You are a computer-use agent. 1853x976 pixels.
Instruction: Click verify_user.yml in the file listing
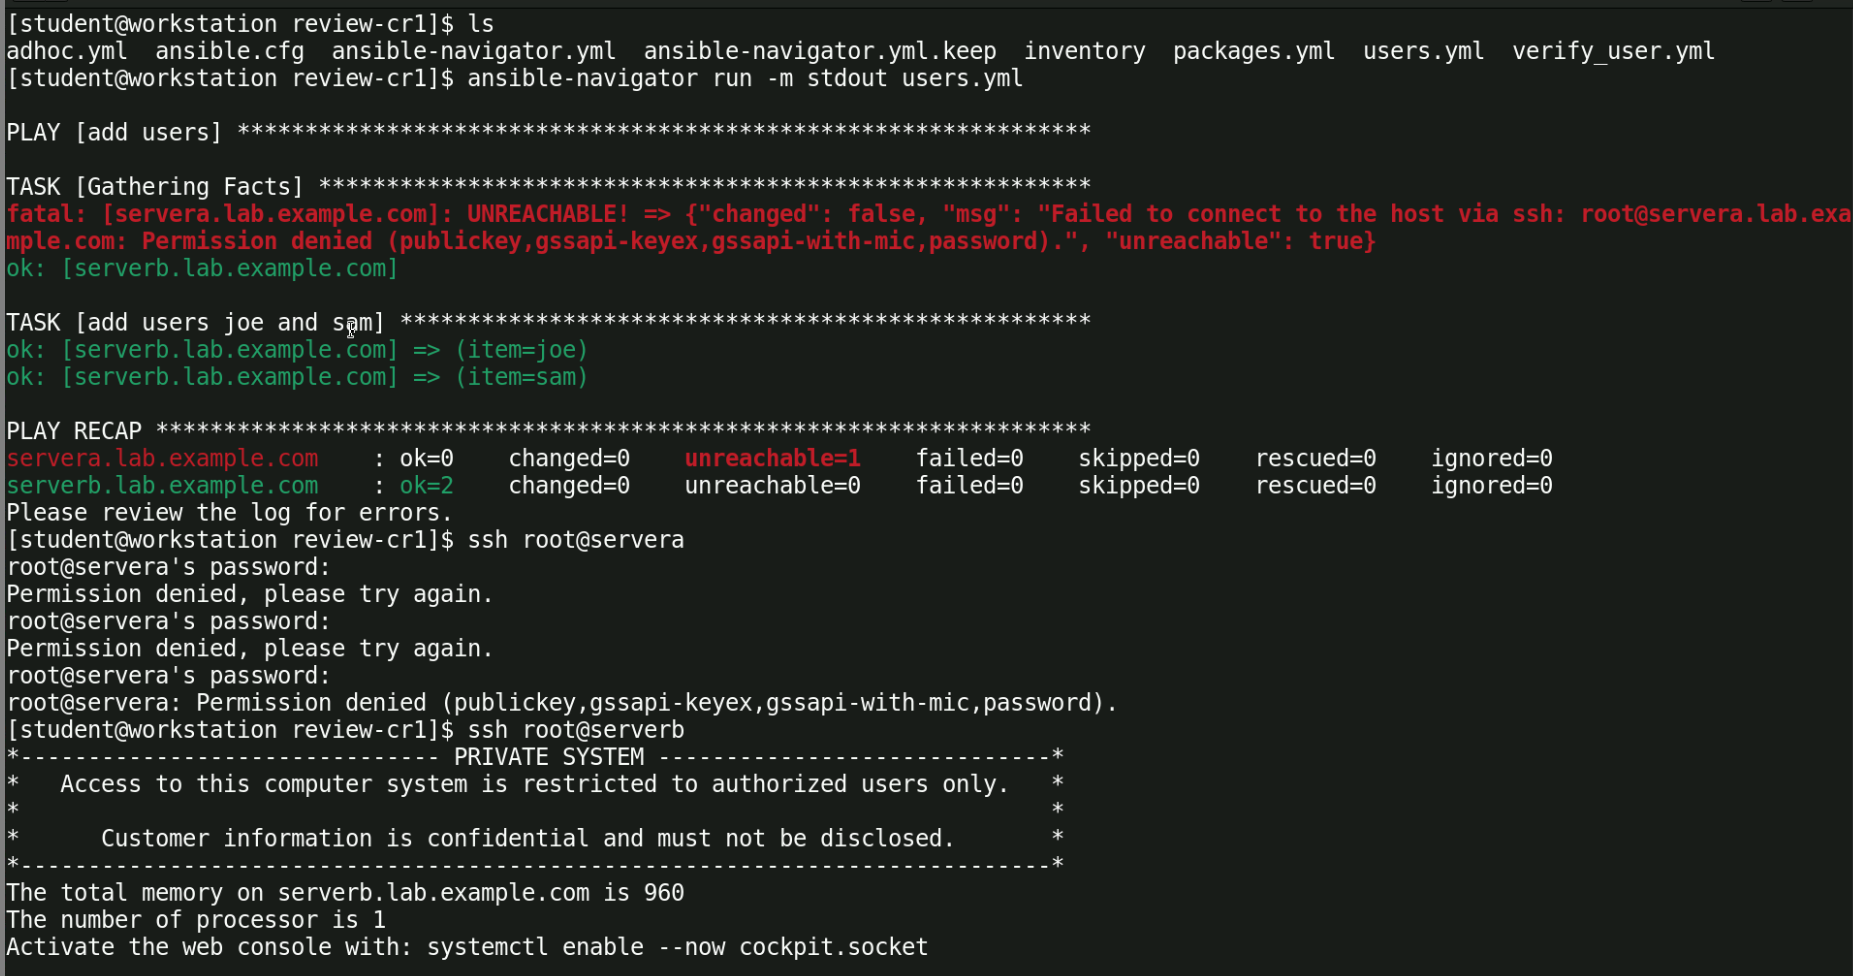[x=1613, y=51]
